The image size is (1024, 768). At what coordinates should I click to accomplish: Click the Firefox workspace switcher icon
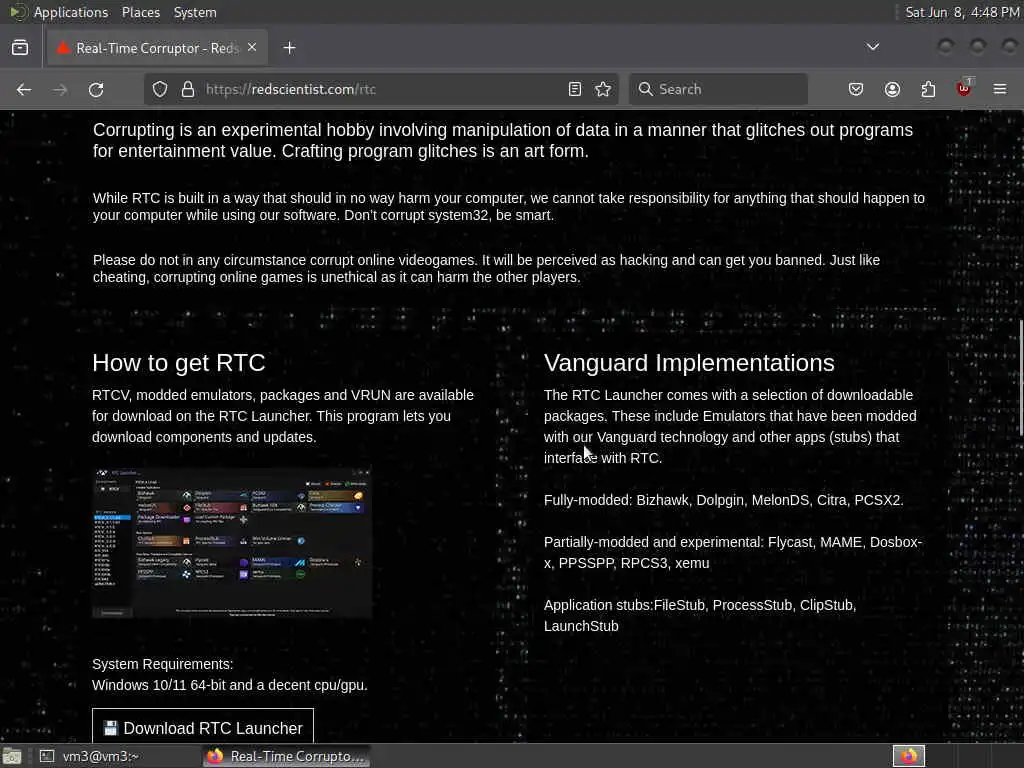[909, 756]
